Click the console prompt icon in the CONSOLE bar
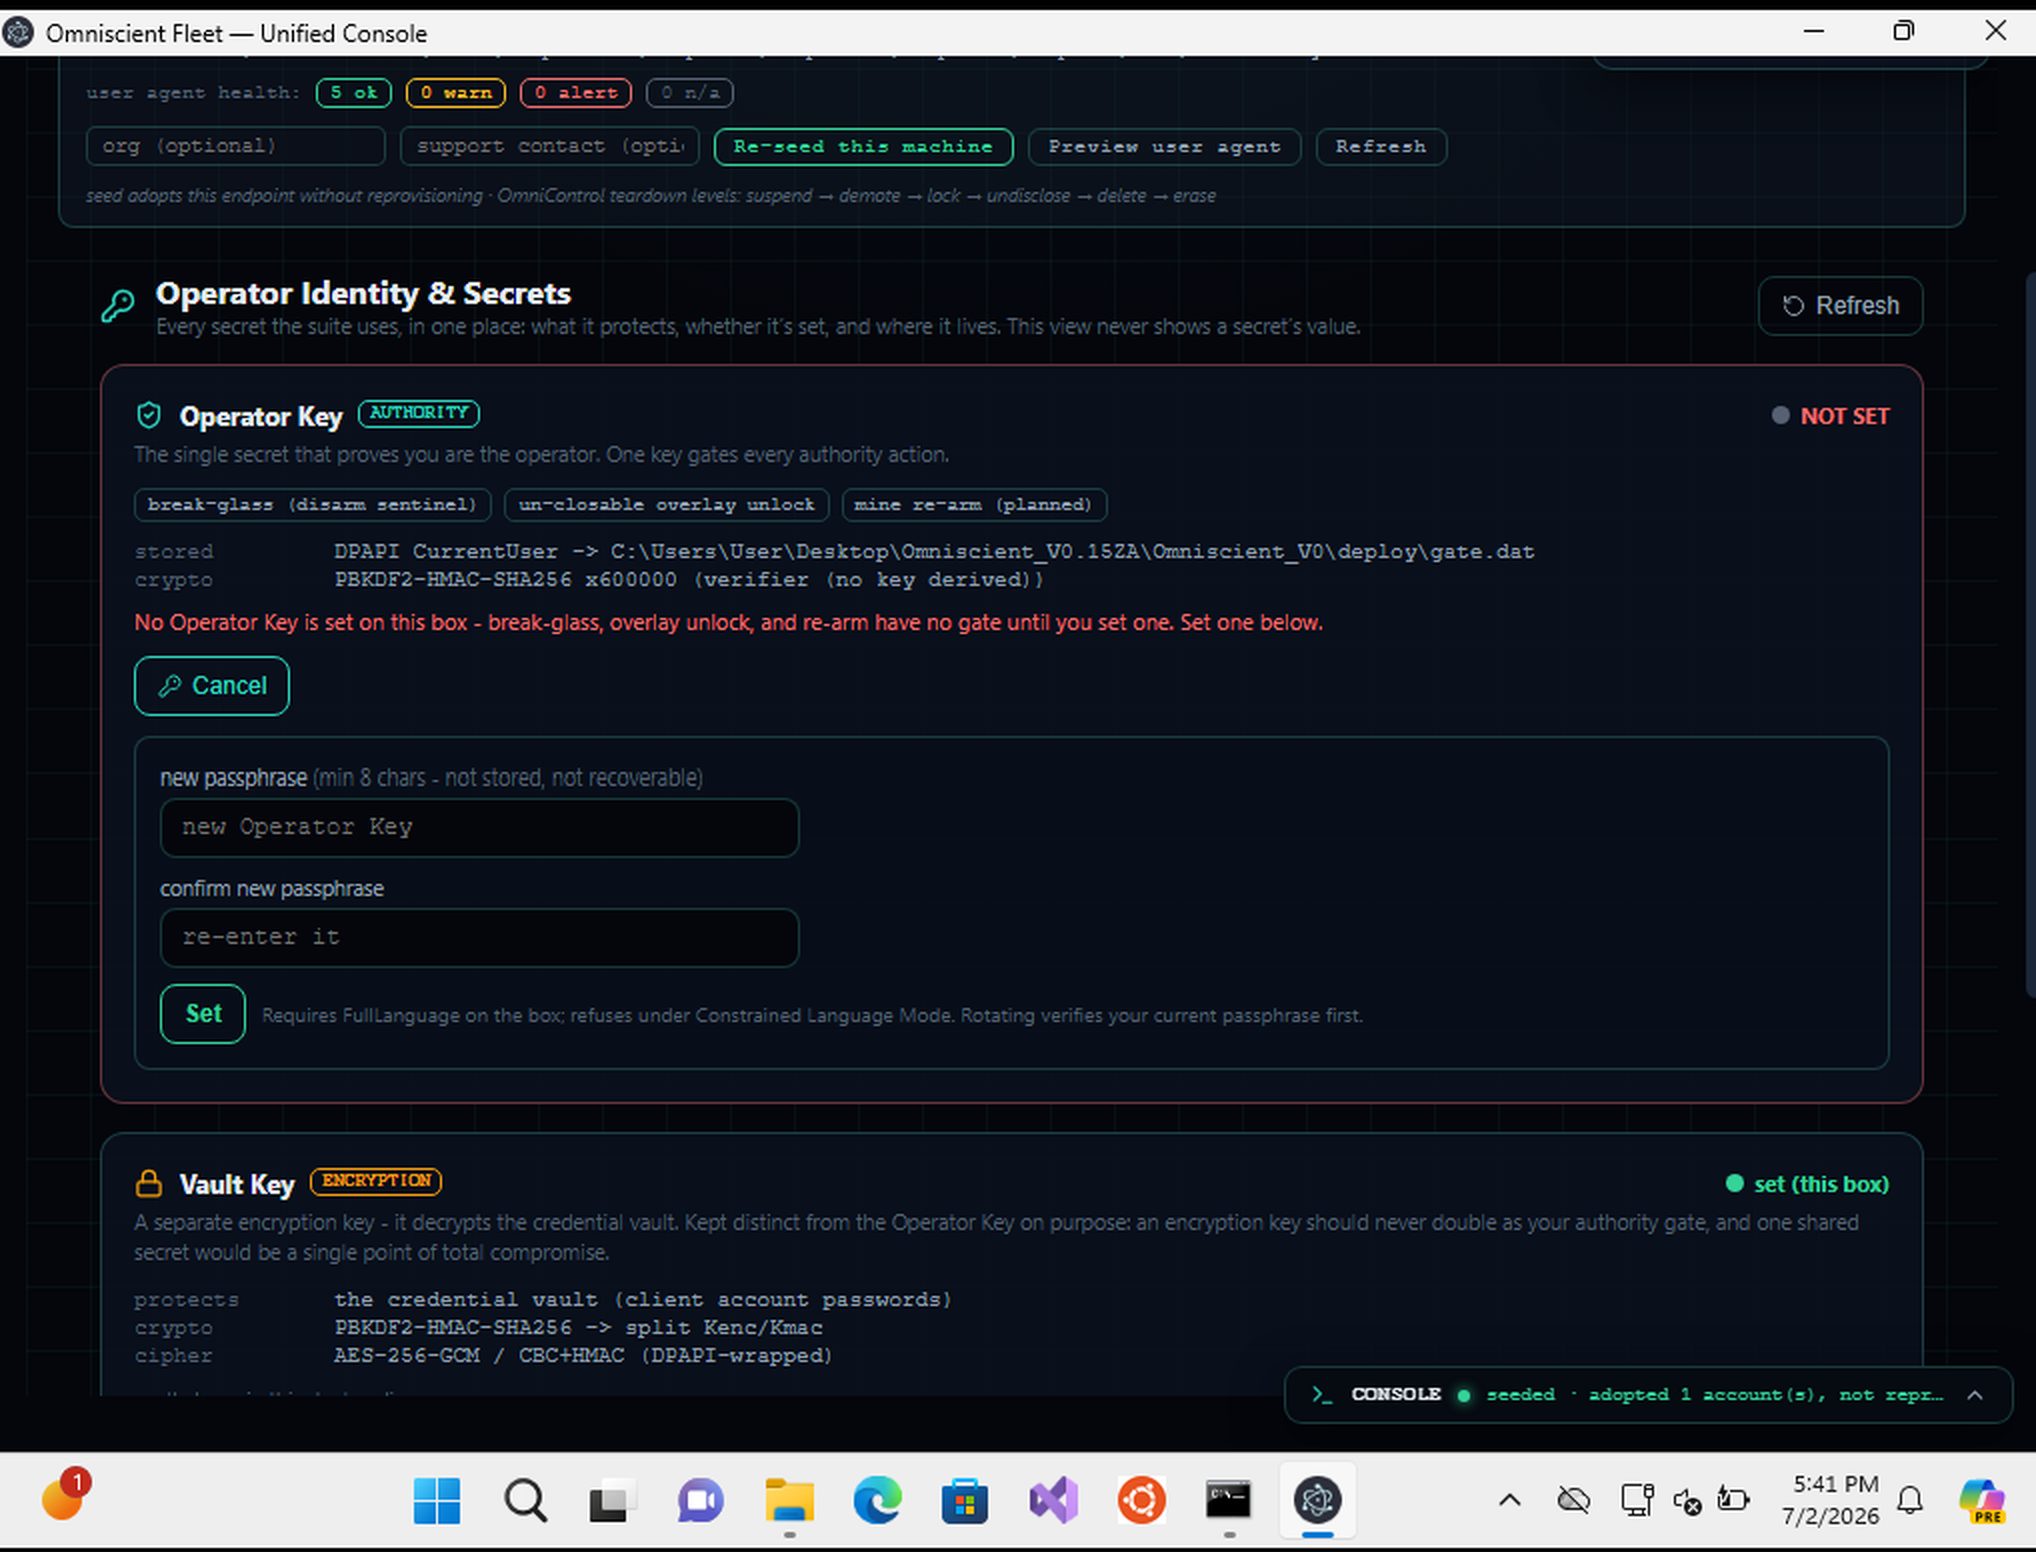This screenshot has width=2036, height=1552. (1322, 1395)
